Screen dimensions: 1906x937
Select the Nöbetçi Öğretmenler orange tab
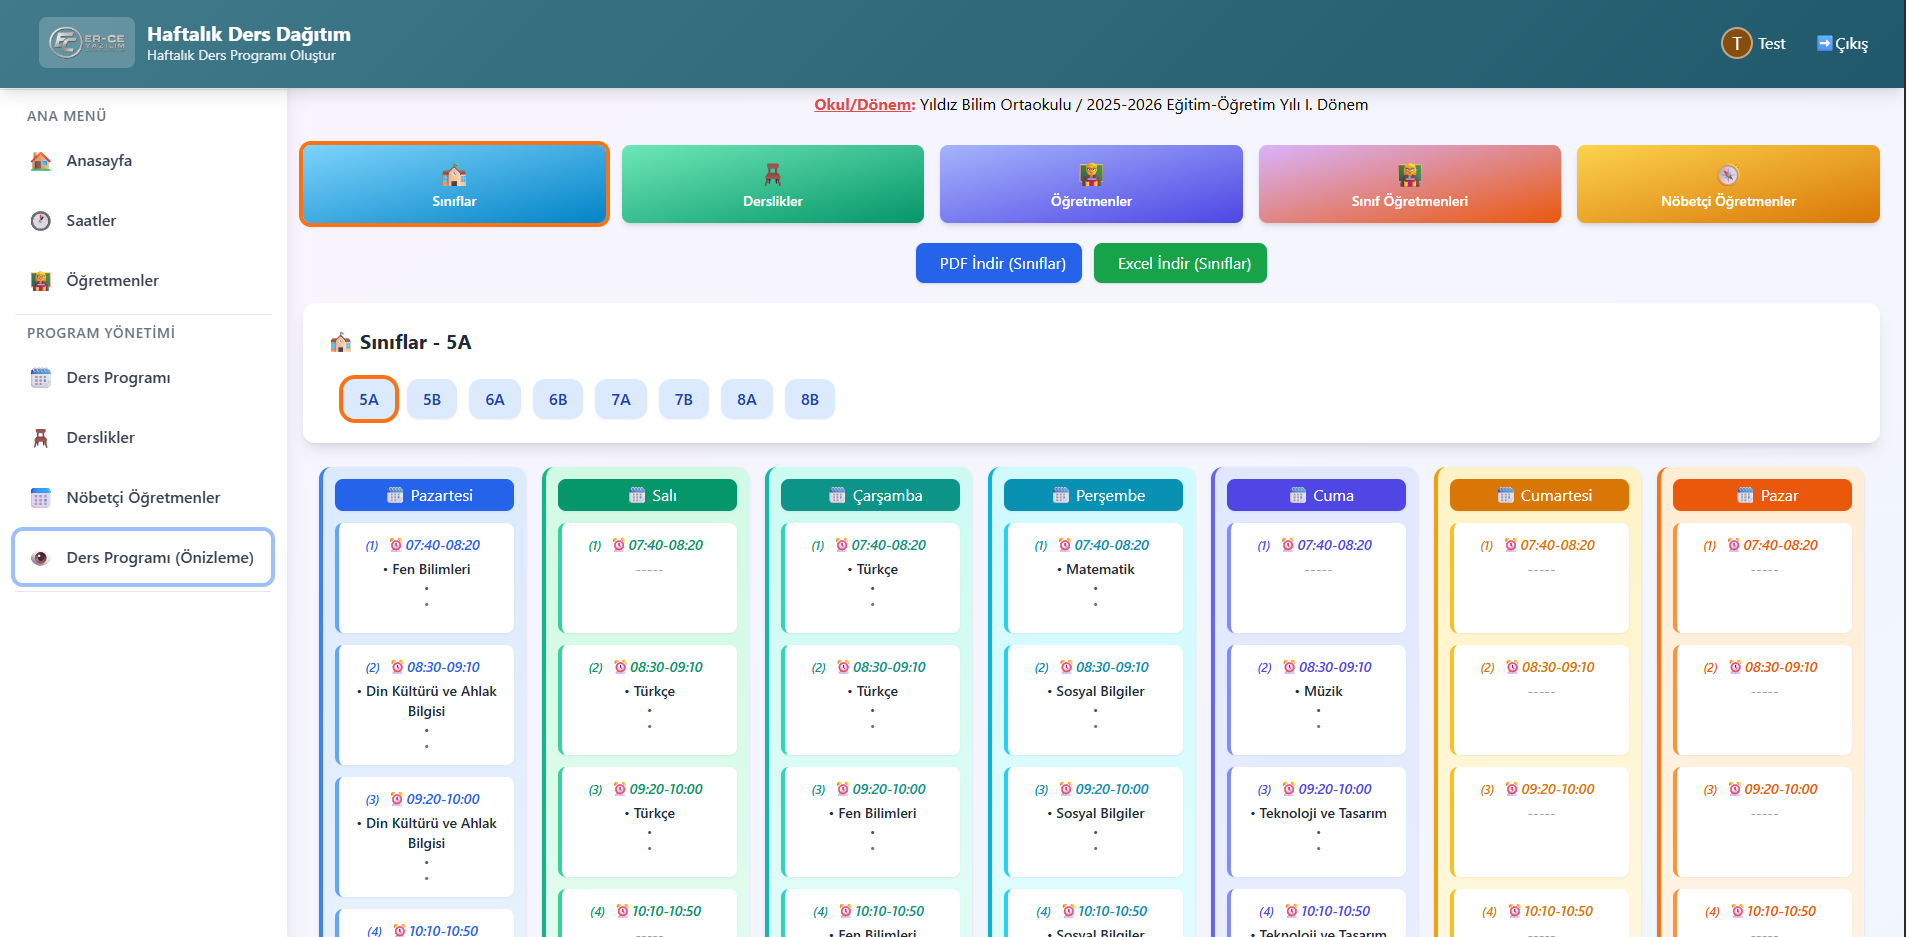[x=1727, y=184]
